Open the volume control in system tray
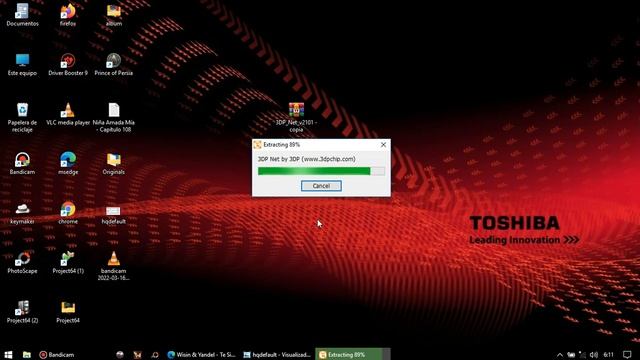Image resolution: width=640 pixels, height=360 pixels. [594, 355]
